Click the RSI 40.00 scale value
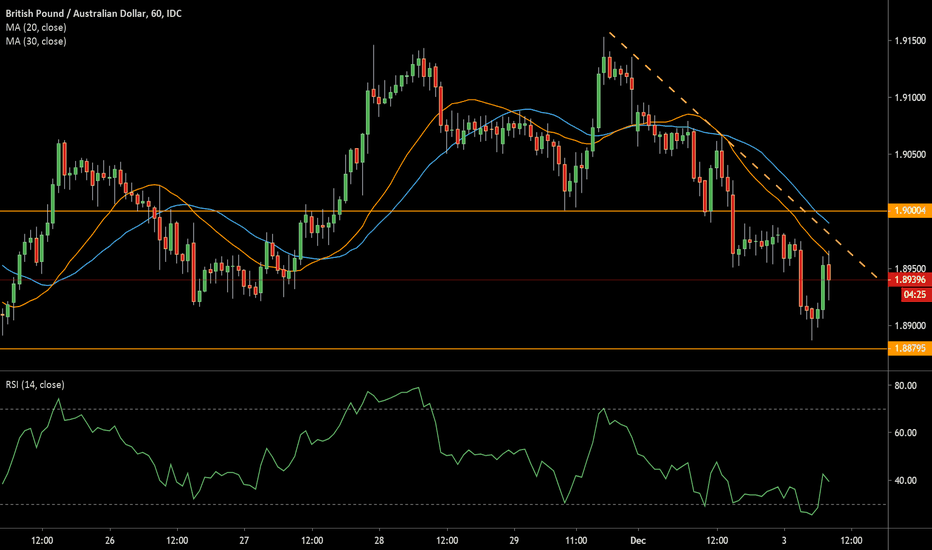Viewport: 932px width, 550px height. click(905, 480)
